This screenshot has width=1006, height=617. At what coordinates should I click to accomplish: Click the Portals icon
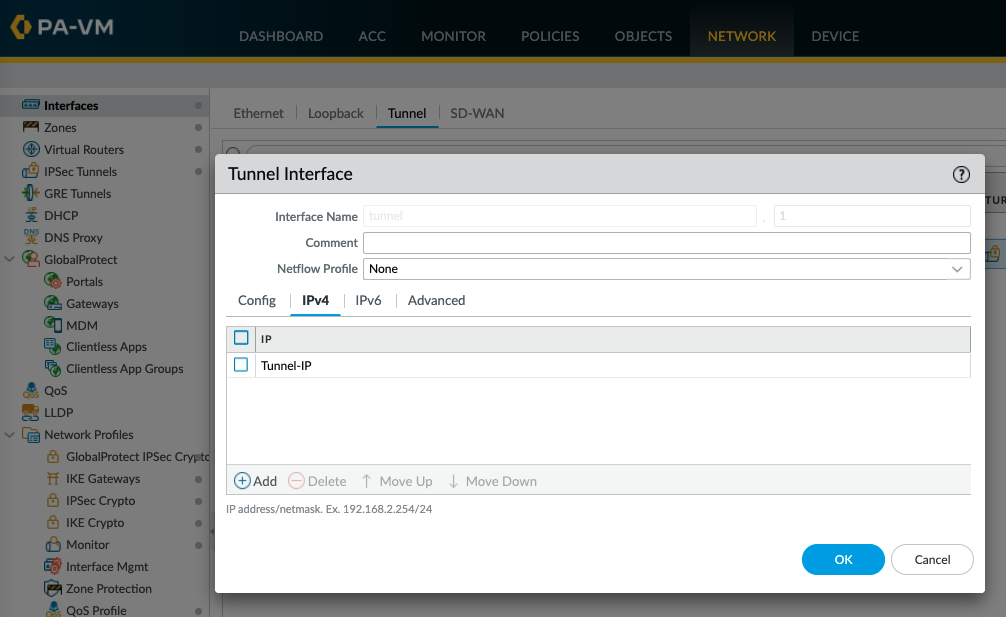(x=53, y=281)
